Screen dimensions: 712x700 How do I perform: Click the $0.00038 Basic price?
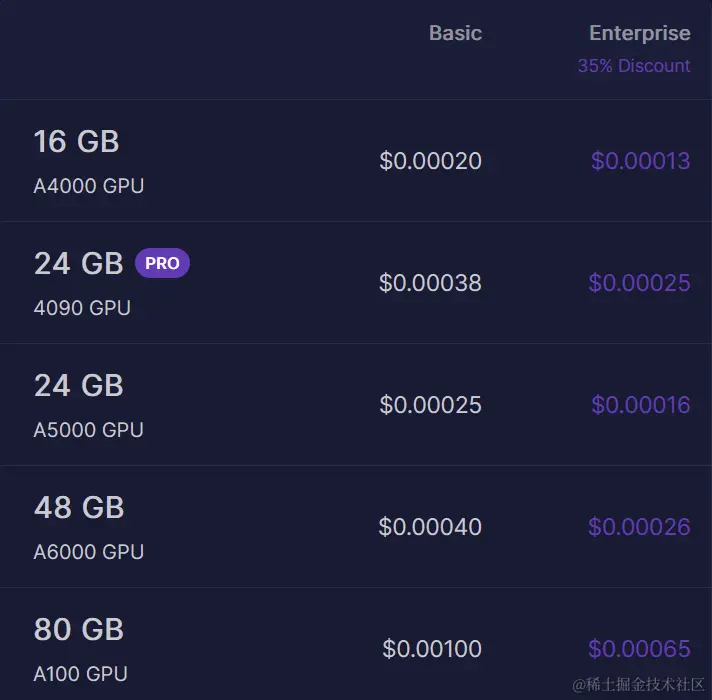[430, 283]
